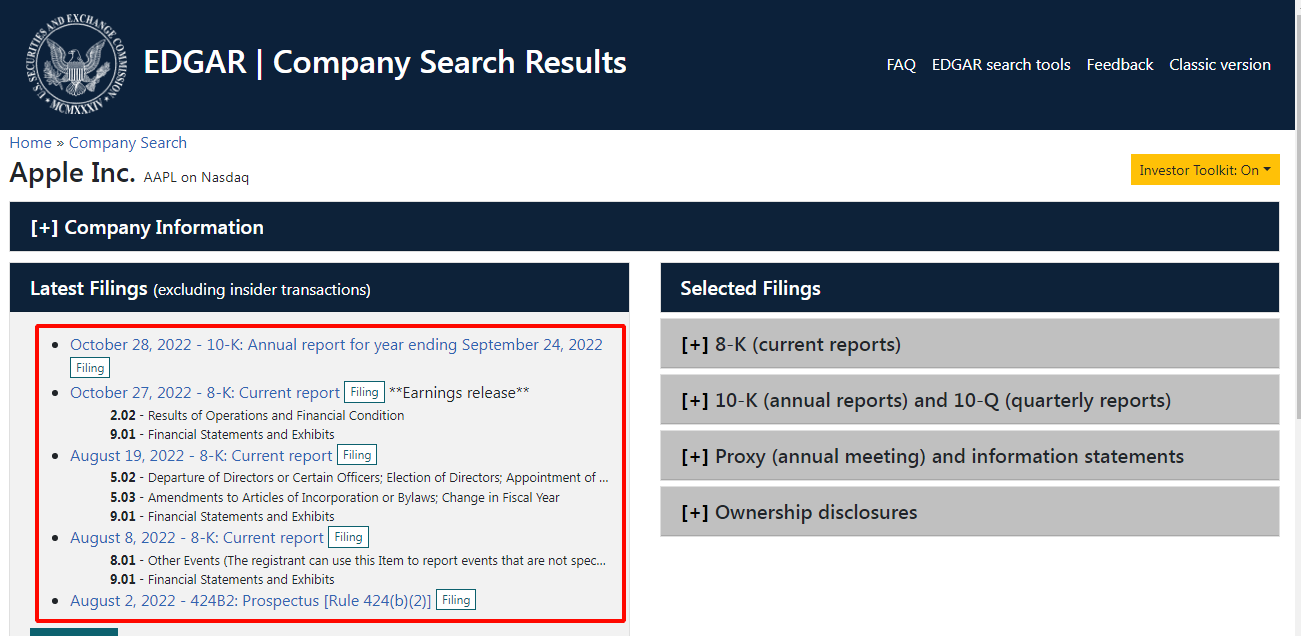Open Company Search breadcrumb link

[127, 143]
